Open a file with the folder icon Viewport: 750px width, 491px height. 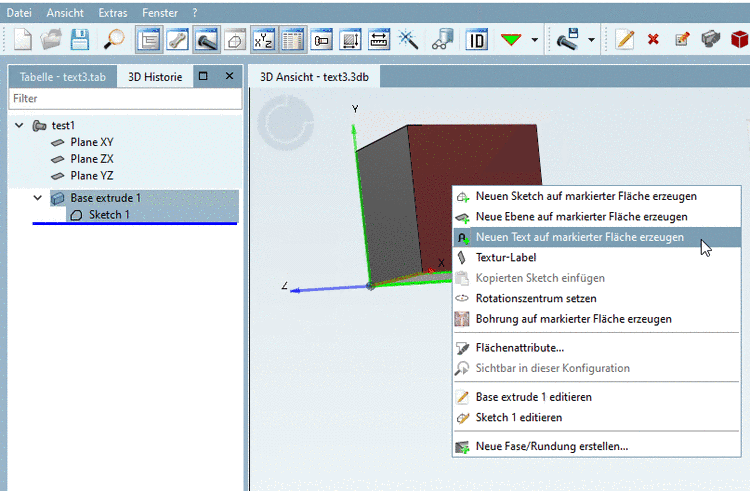(x=51, y=39)
